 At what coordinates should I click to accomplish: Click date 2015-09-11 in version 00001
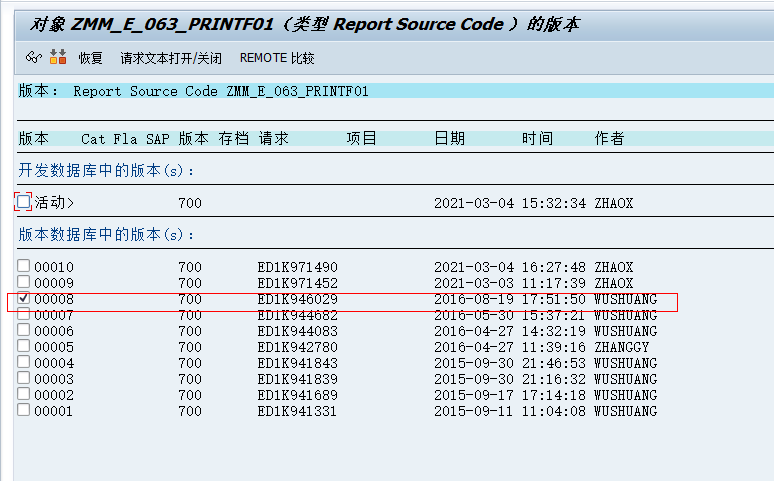click(x=474, y=411)
